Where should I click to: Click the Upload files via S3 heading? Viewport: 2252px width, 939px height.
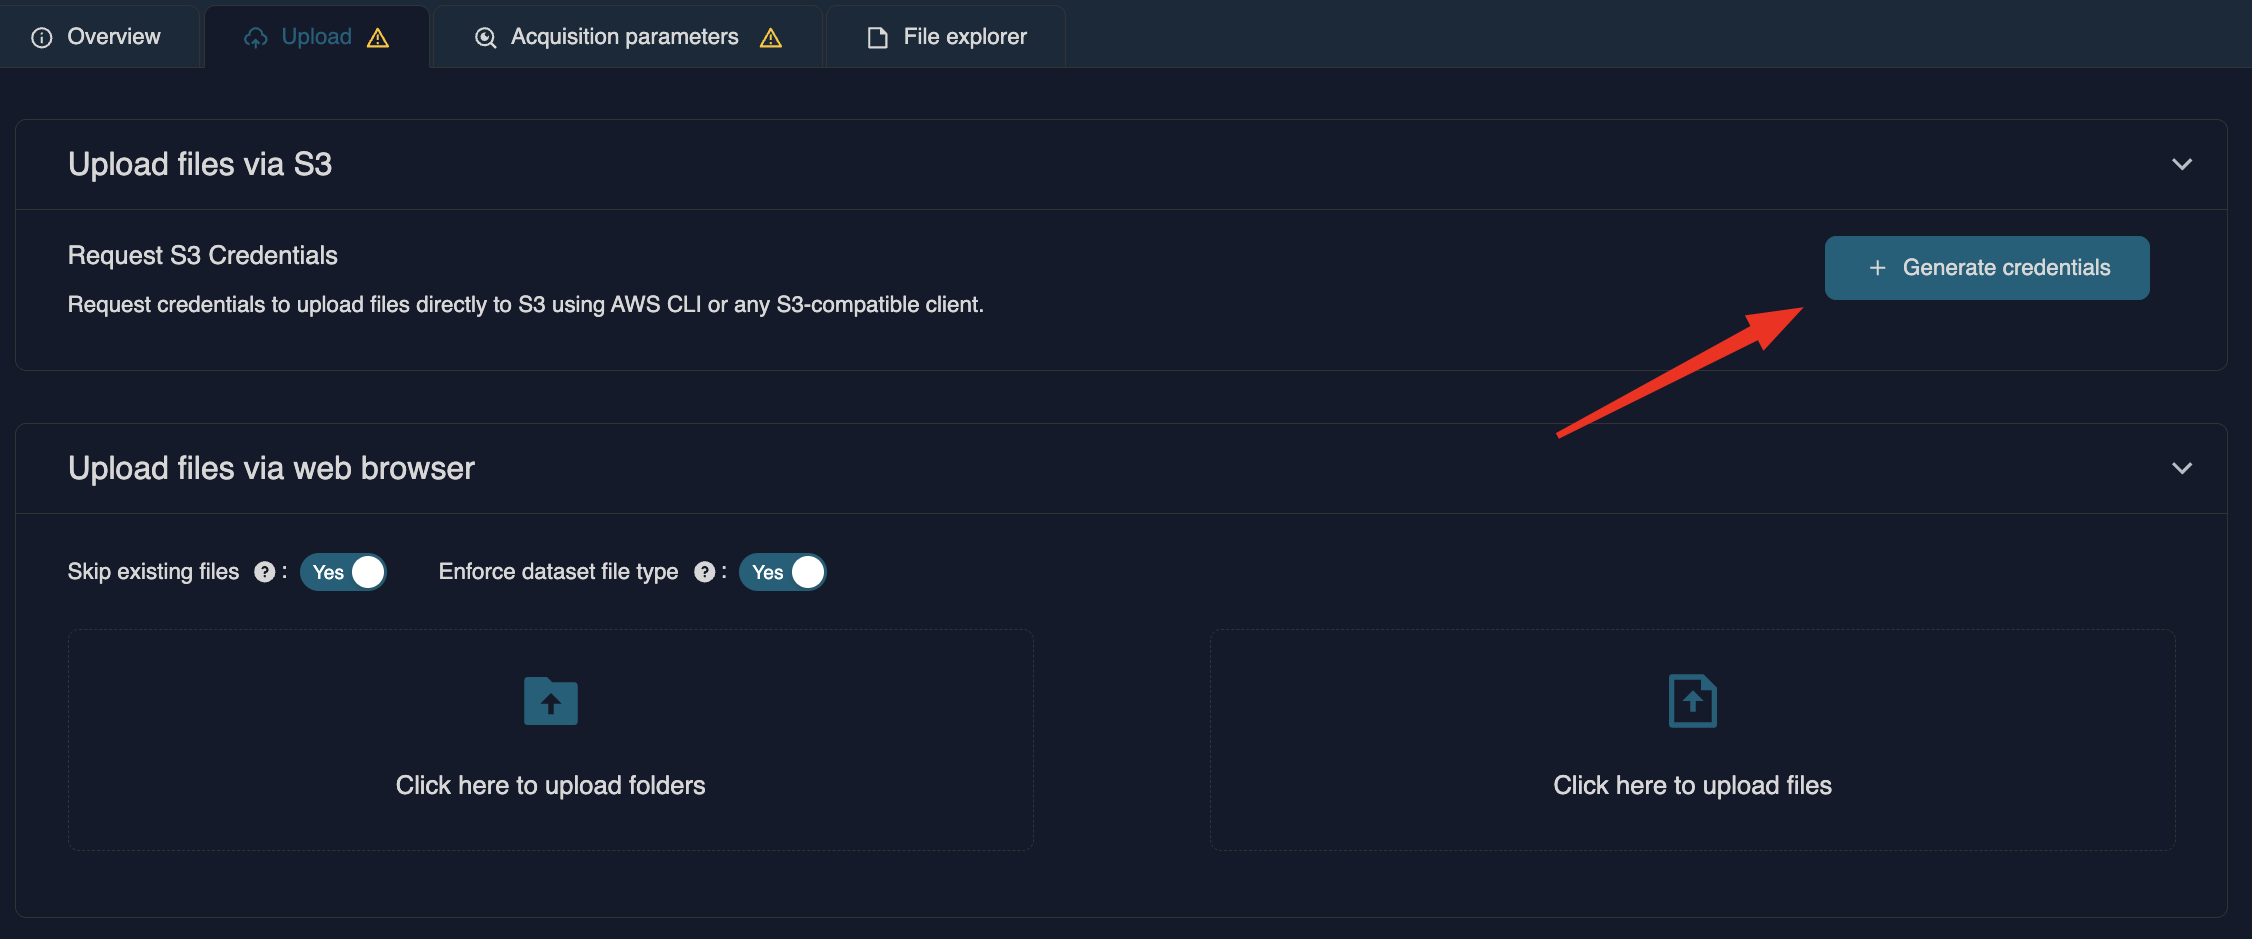(x=200, y=164)
